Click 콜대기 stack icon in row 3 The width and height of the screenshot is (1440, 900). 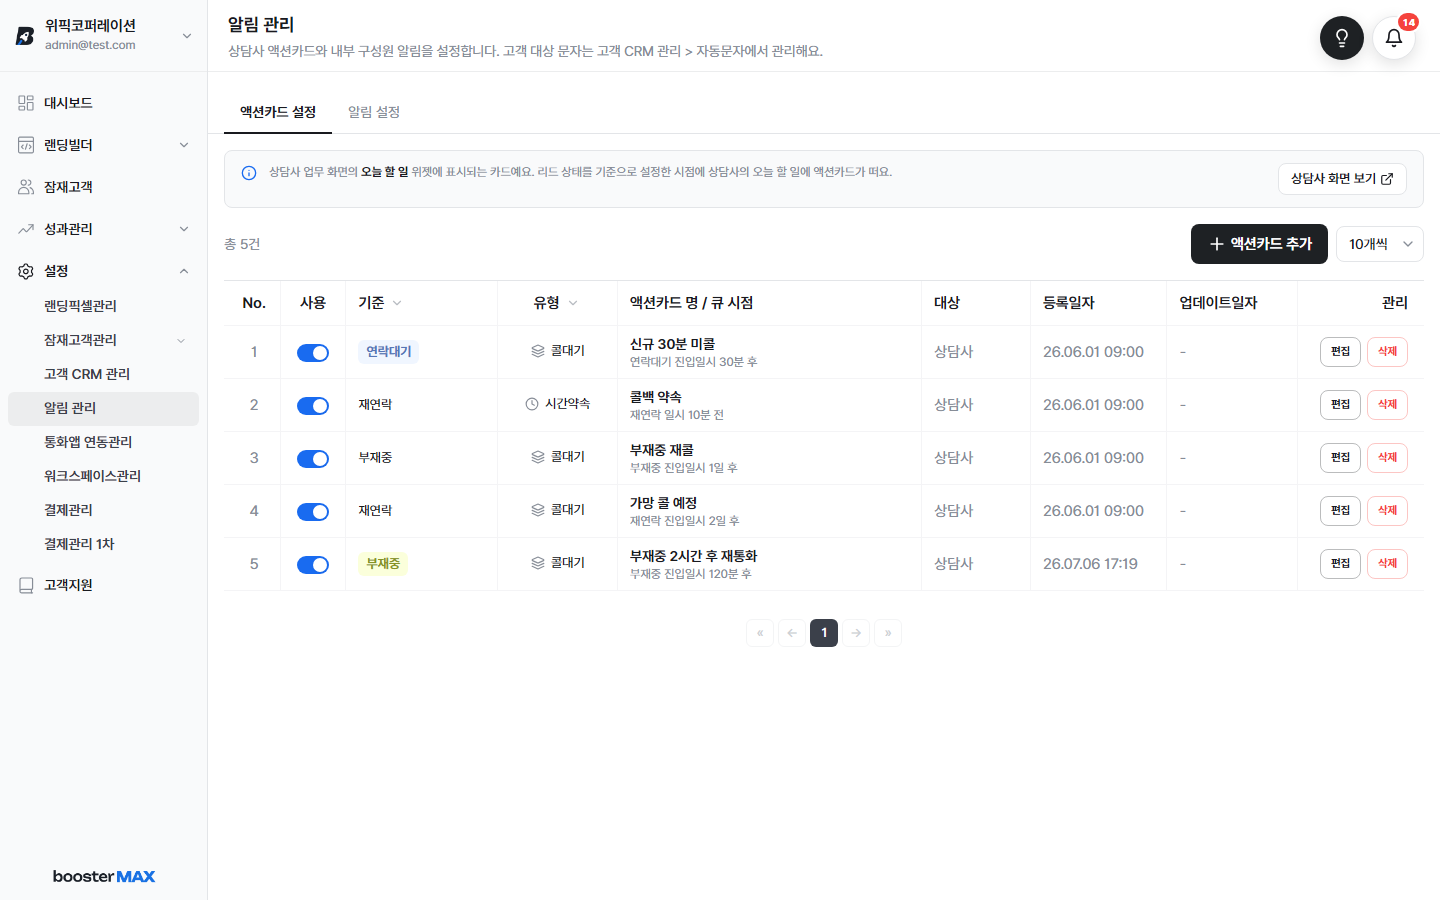click(538, 457)
